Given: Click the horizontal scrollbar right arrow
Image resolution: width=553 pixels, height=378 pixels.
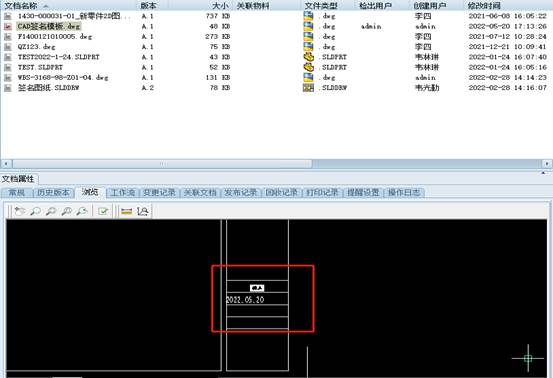Looking at the screenshot, I should (x=547, y=164).
